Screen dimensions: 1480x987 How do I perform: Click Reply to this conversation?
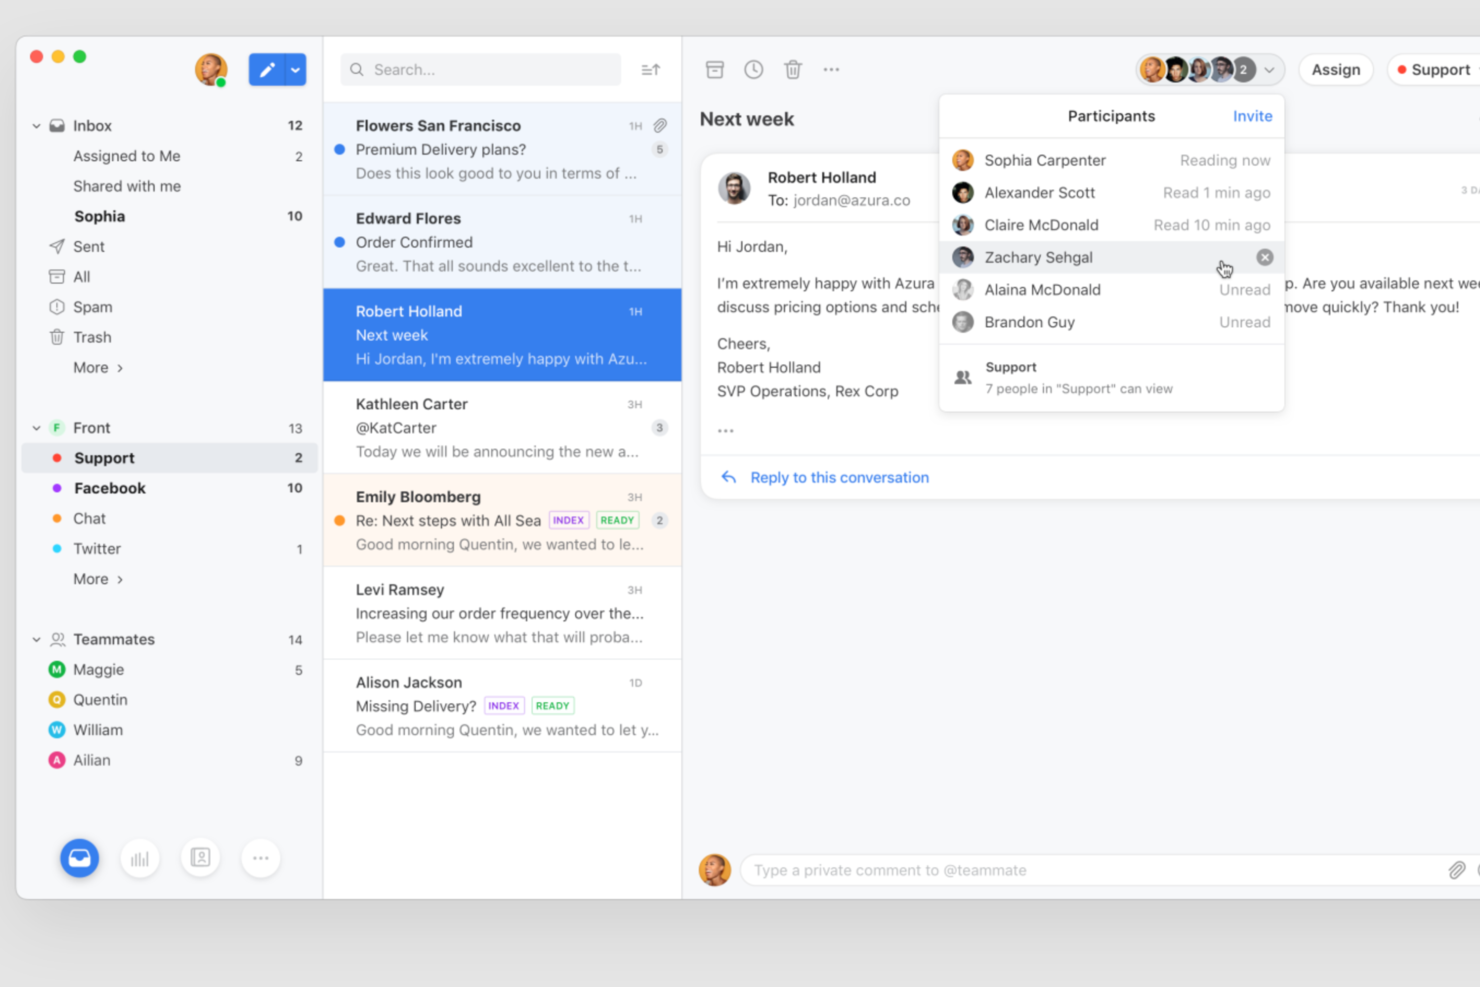[x=839, y=477]
